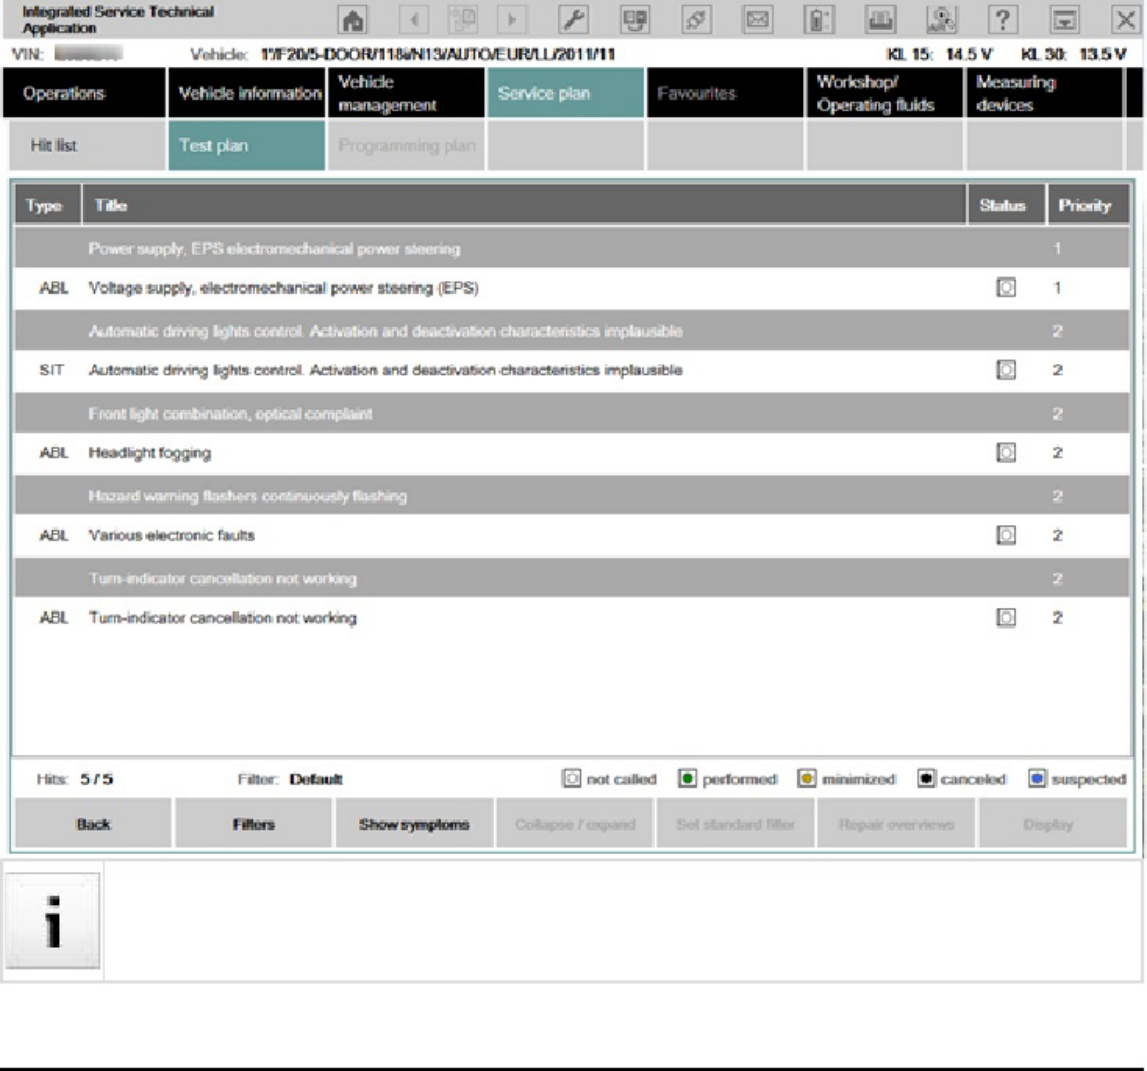Click the monitor display icon in toolbar
Image resolution: width=1147 pixels, height=1071 pixels.
(x=635, y=20)
